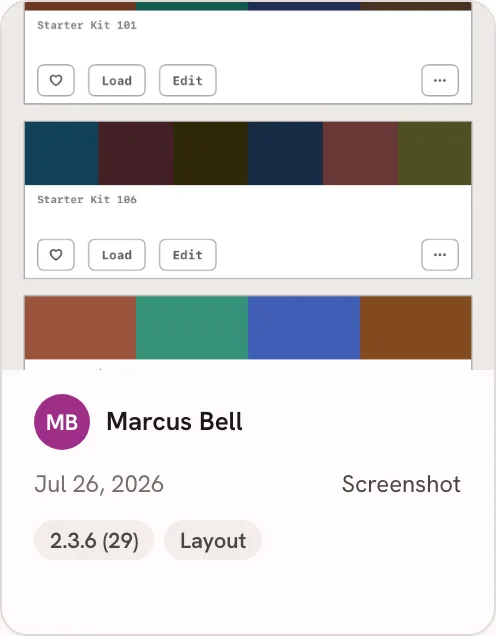The image size is (496, 636).
Task: Load the Starter Kit 101 palette
Action: pos(117,80)
